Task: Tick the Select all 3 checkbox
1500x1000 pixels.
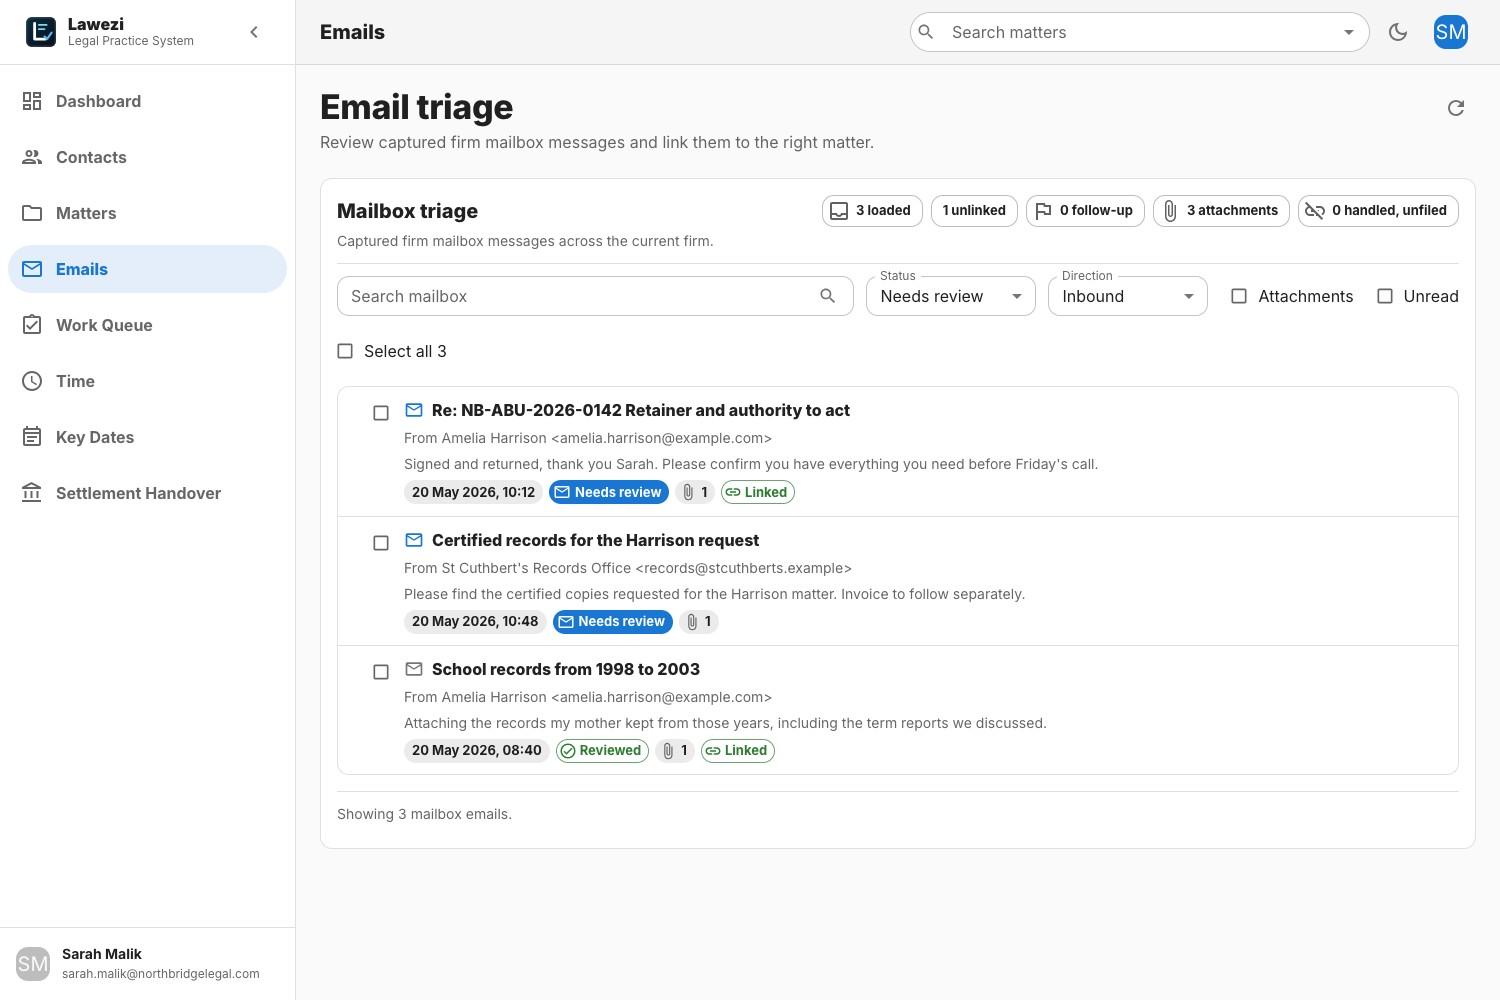Action: click(x=345, y=351)
